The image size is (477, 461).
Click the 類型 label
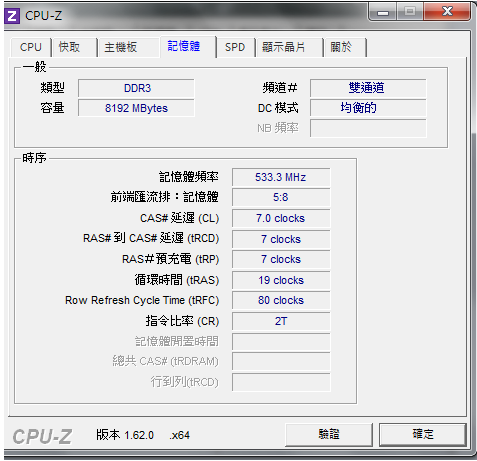(52, 88)
